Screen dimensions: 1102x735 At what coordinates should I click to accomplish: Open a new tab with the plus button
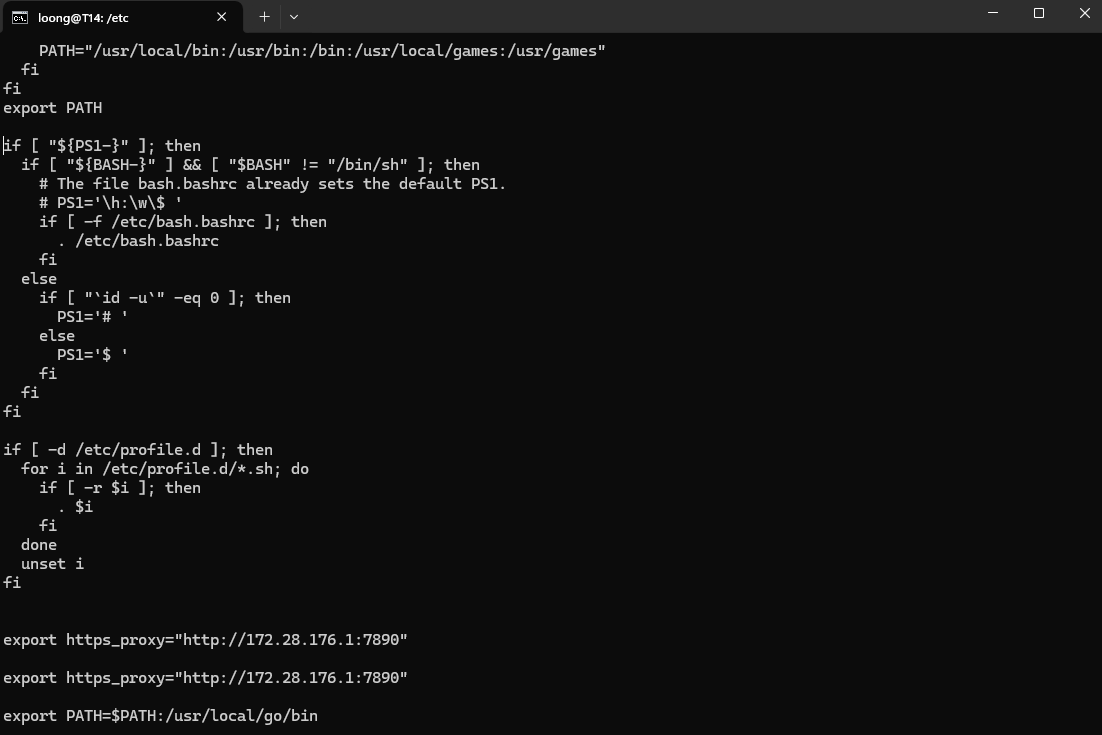264,17
